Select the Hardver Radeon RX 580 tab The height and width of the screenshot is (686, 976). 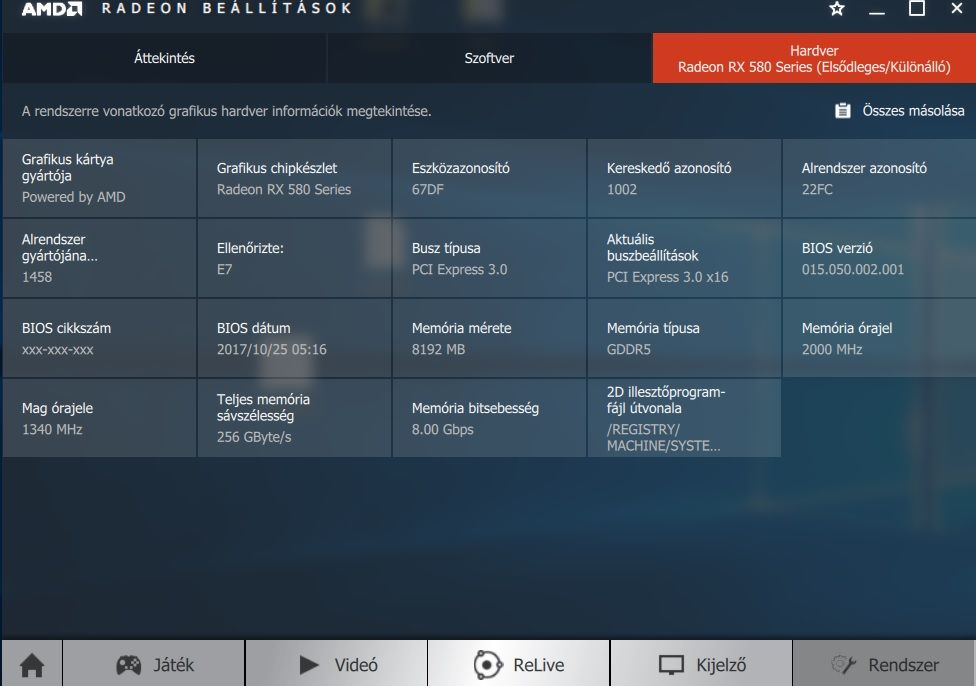tap(814, 59)
